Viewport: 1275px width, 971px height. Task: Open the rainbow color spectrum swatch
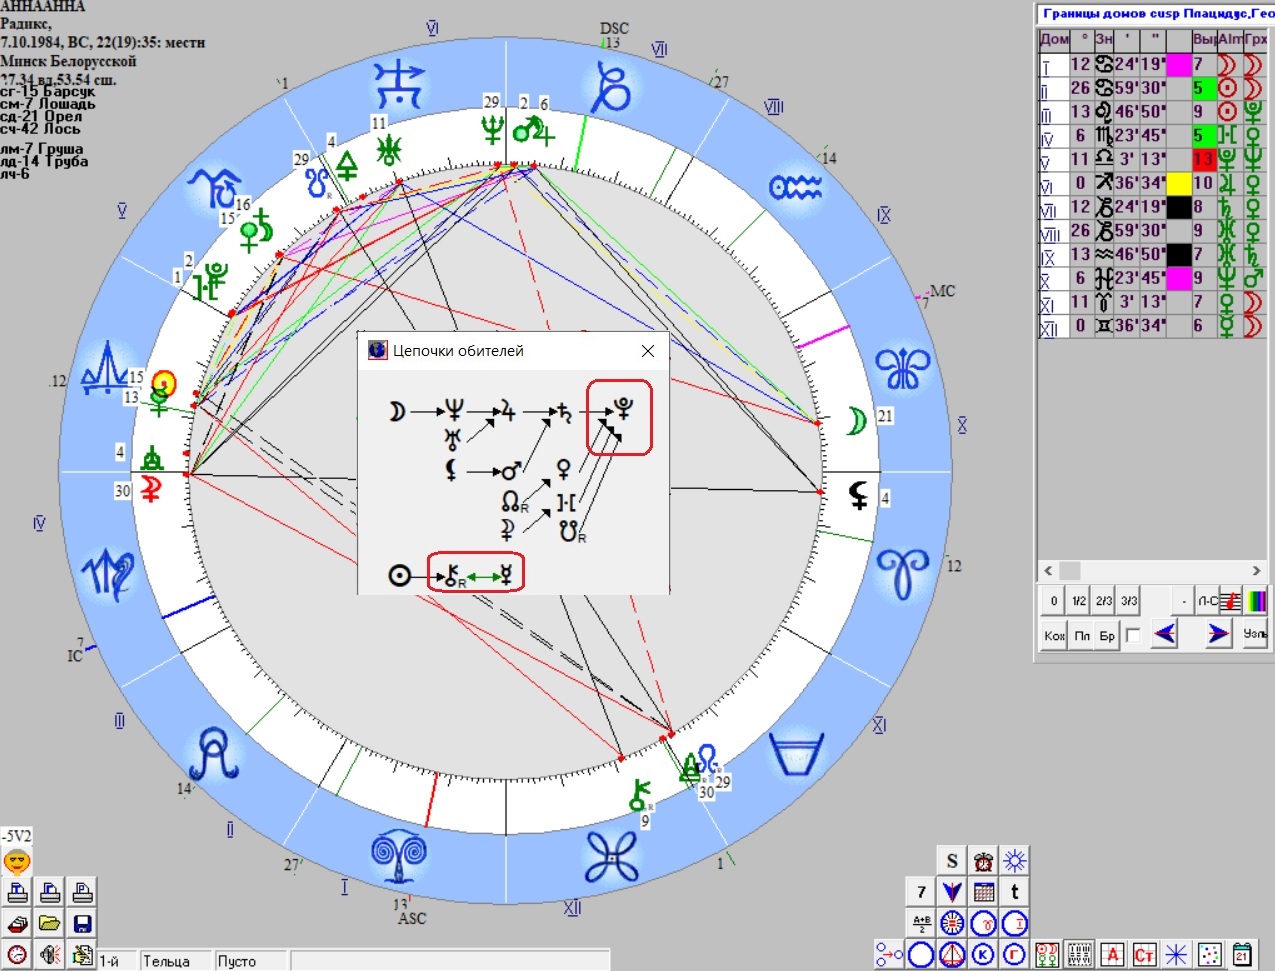click(x=1254, y=601)
